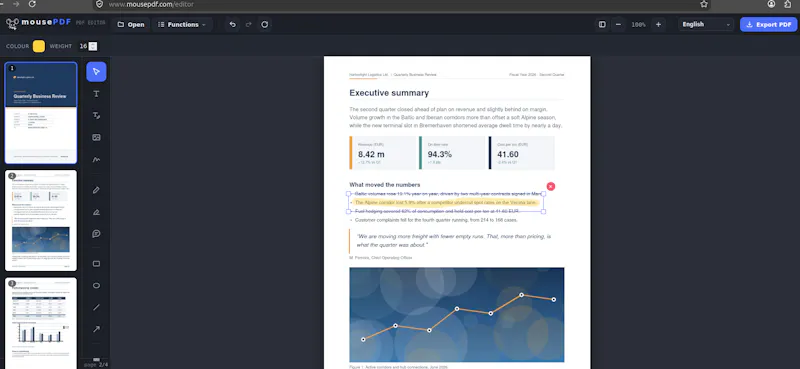Click the yellow highlighted Alpine corridor line
The image size is (800, 369).
(446, 203)
